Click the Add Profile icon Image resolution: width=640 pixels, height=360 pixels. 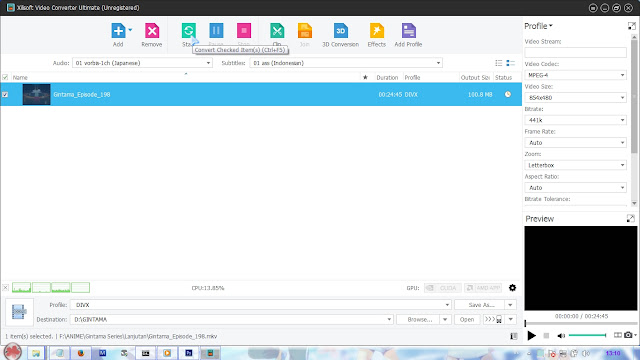point(409,31)
